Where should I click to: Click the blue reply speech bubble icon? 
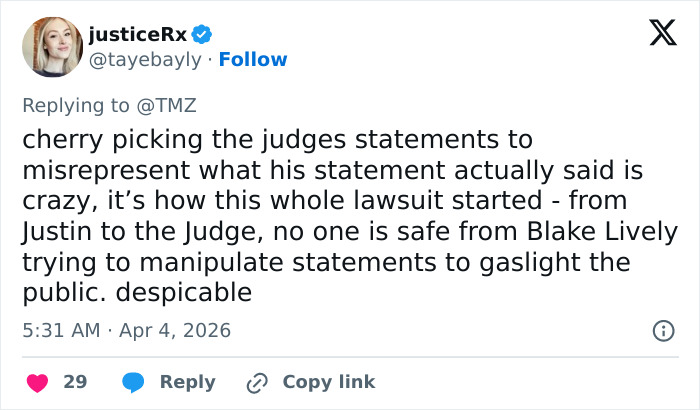(132, 382)
